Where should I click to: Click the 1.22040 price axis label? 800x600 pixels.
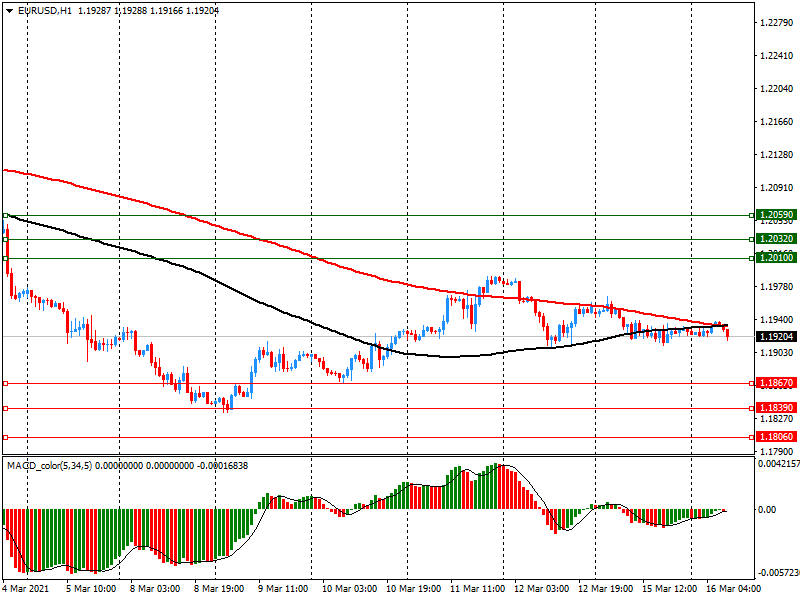click(777, 89)
